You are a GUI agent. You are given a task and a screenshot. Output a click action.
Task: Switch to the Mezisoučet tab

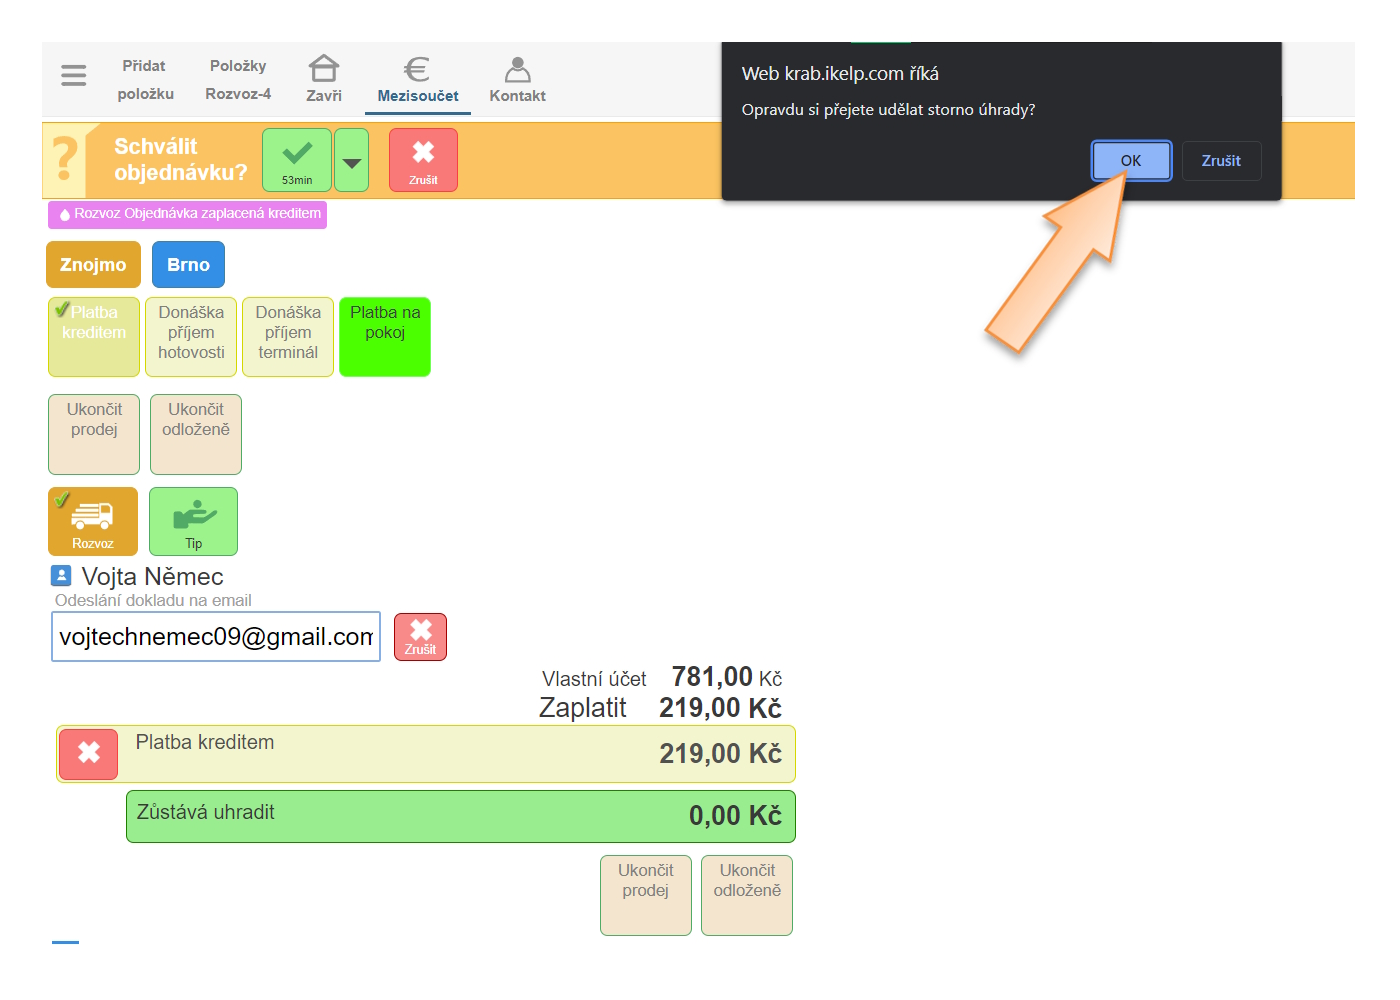click(418, 79)
